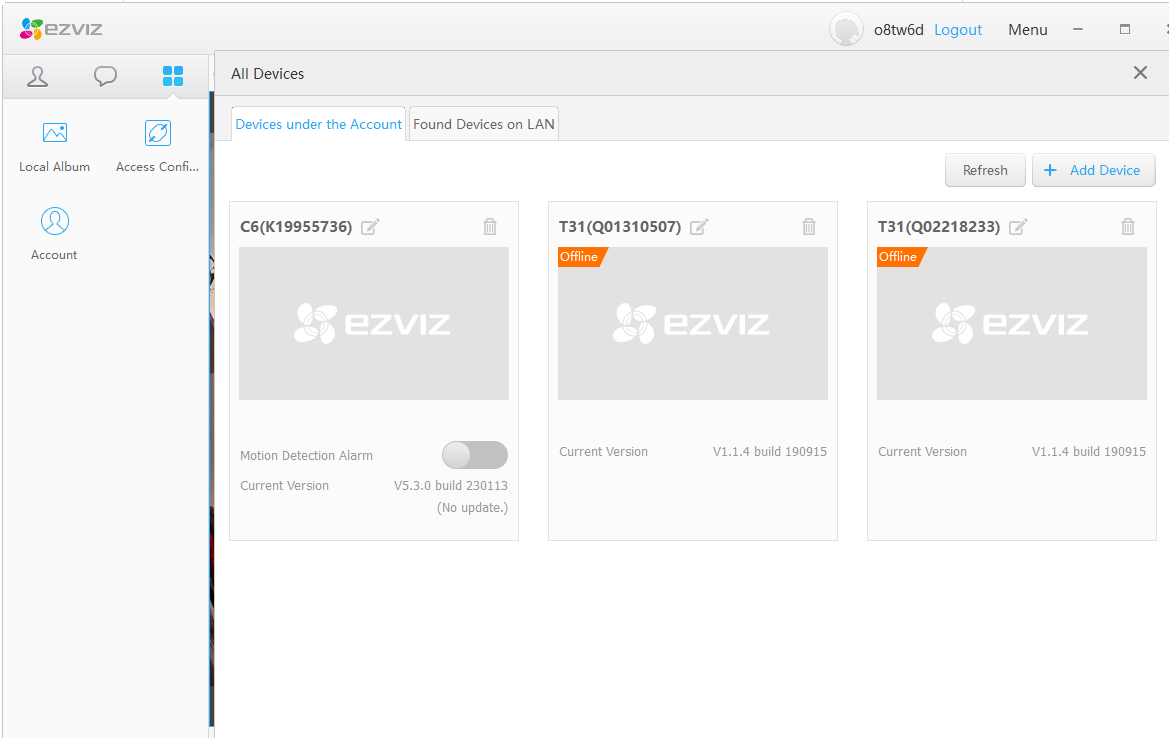The height and width of the screenshot is (738, 1169).
Task: Close the All Devices panel
Action: [1140, 72]
